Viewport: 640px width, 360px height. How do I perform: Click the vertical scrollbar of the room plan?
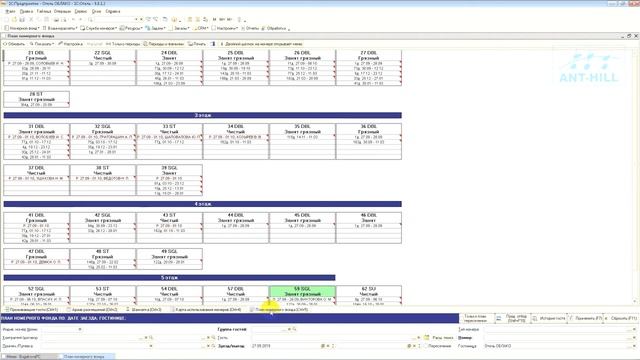pos(635,176)
